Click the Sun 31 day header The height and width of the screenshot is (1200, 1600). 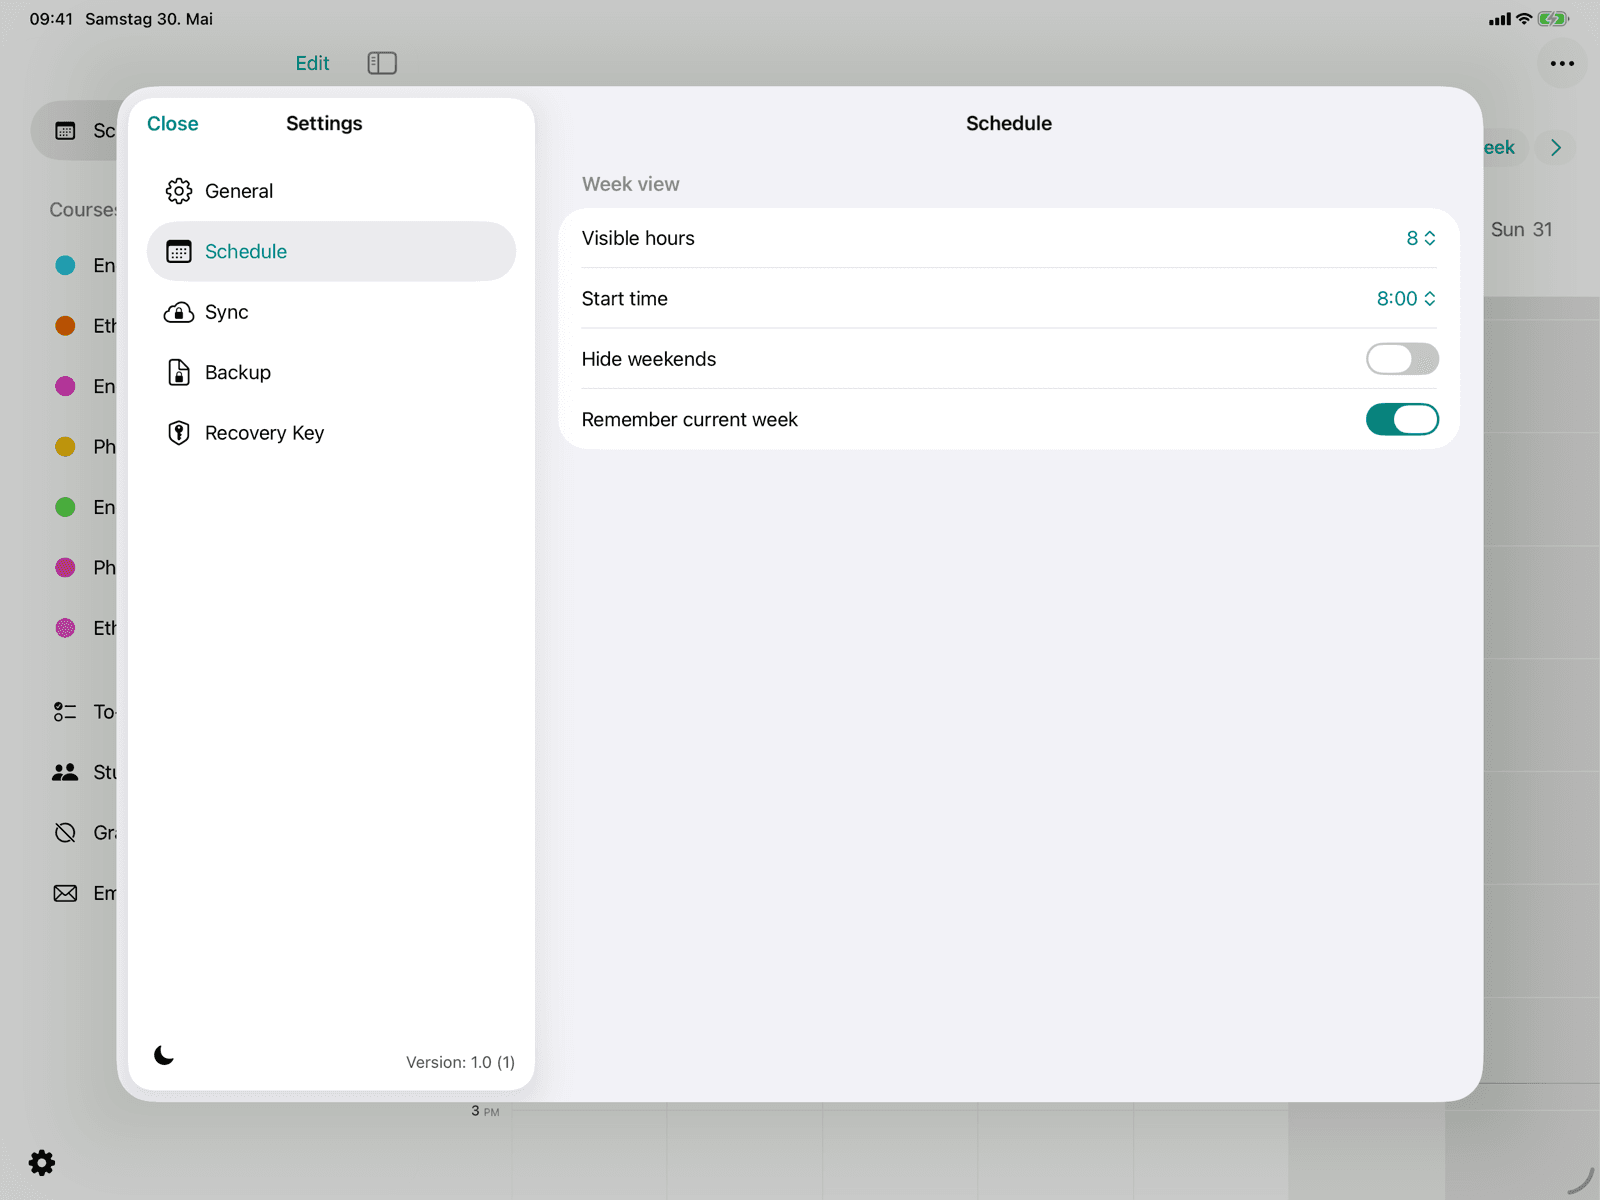(1521, 229)
